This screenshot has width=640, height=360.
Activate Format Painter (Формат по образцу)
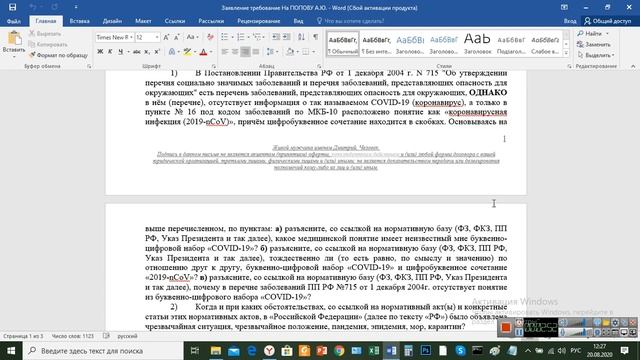(x=58, y=55)
